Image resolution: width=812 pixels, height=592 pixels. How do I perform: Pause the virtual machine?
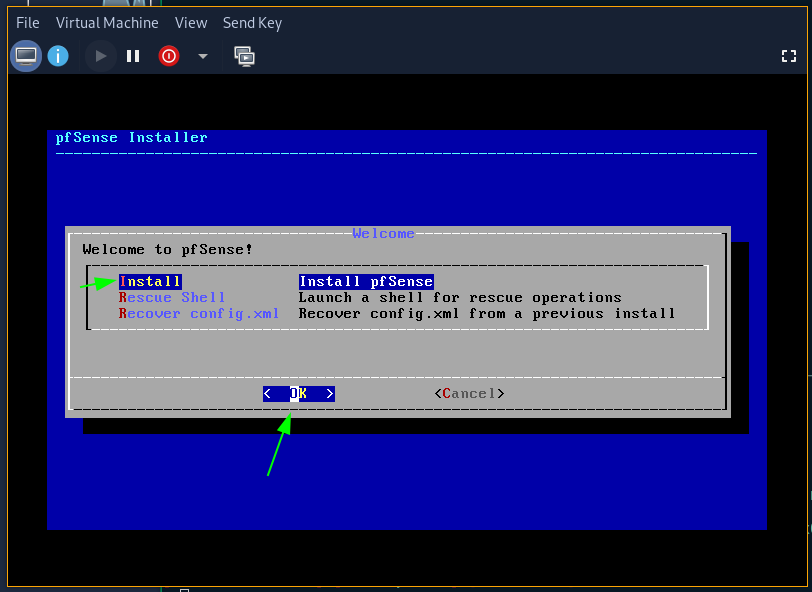[133, 56]
